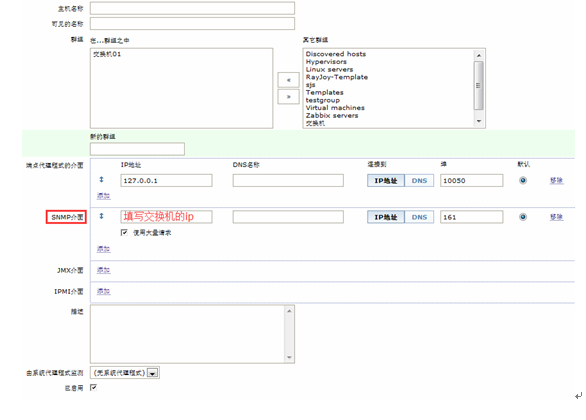Click scroll up arrow of groups list

478,56
